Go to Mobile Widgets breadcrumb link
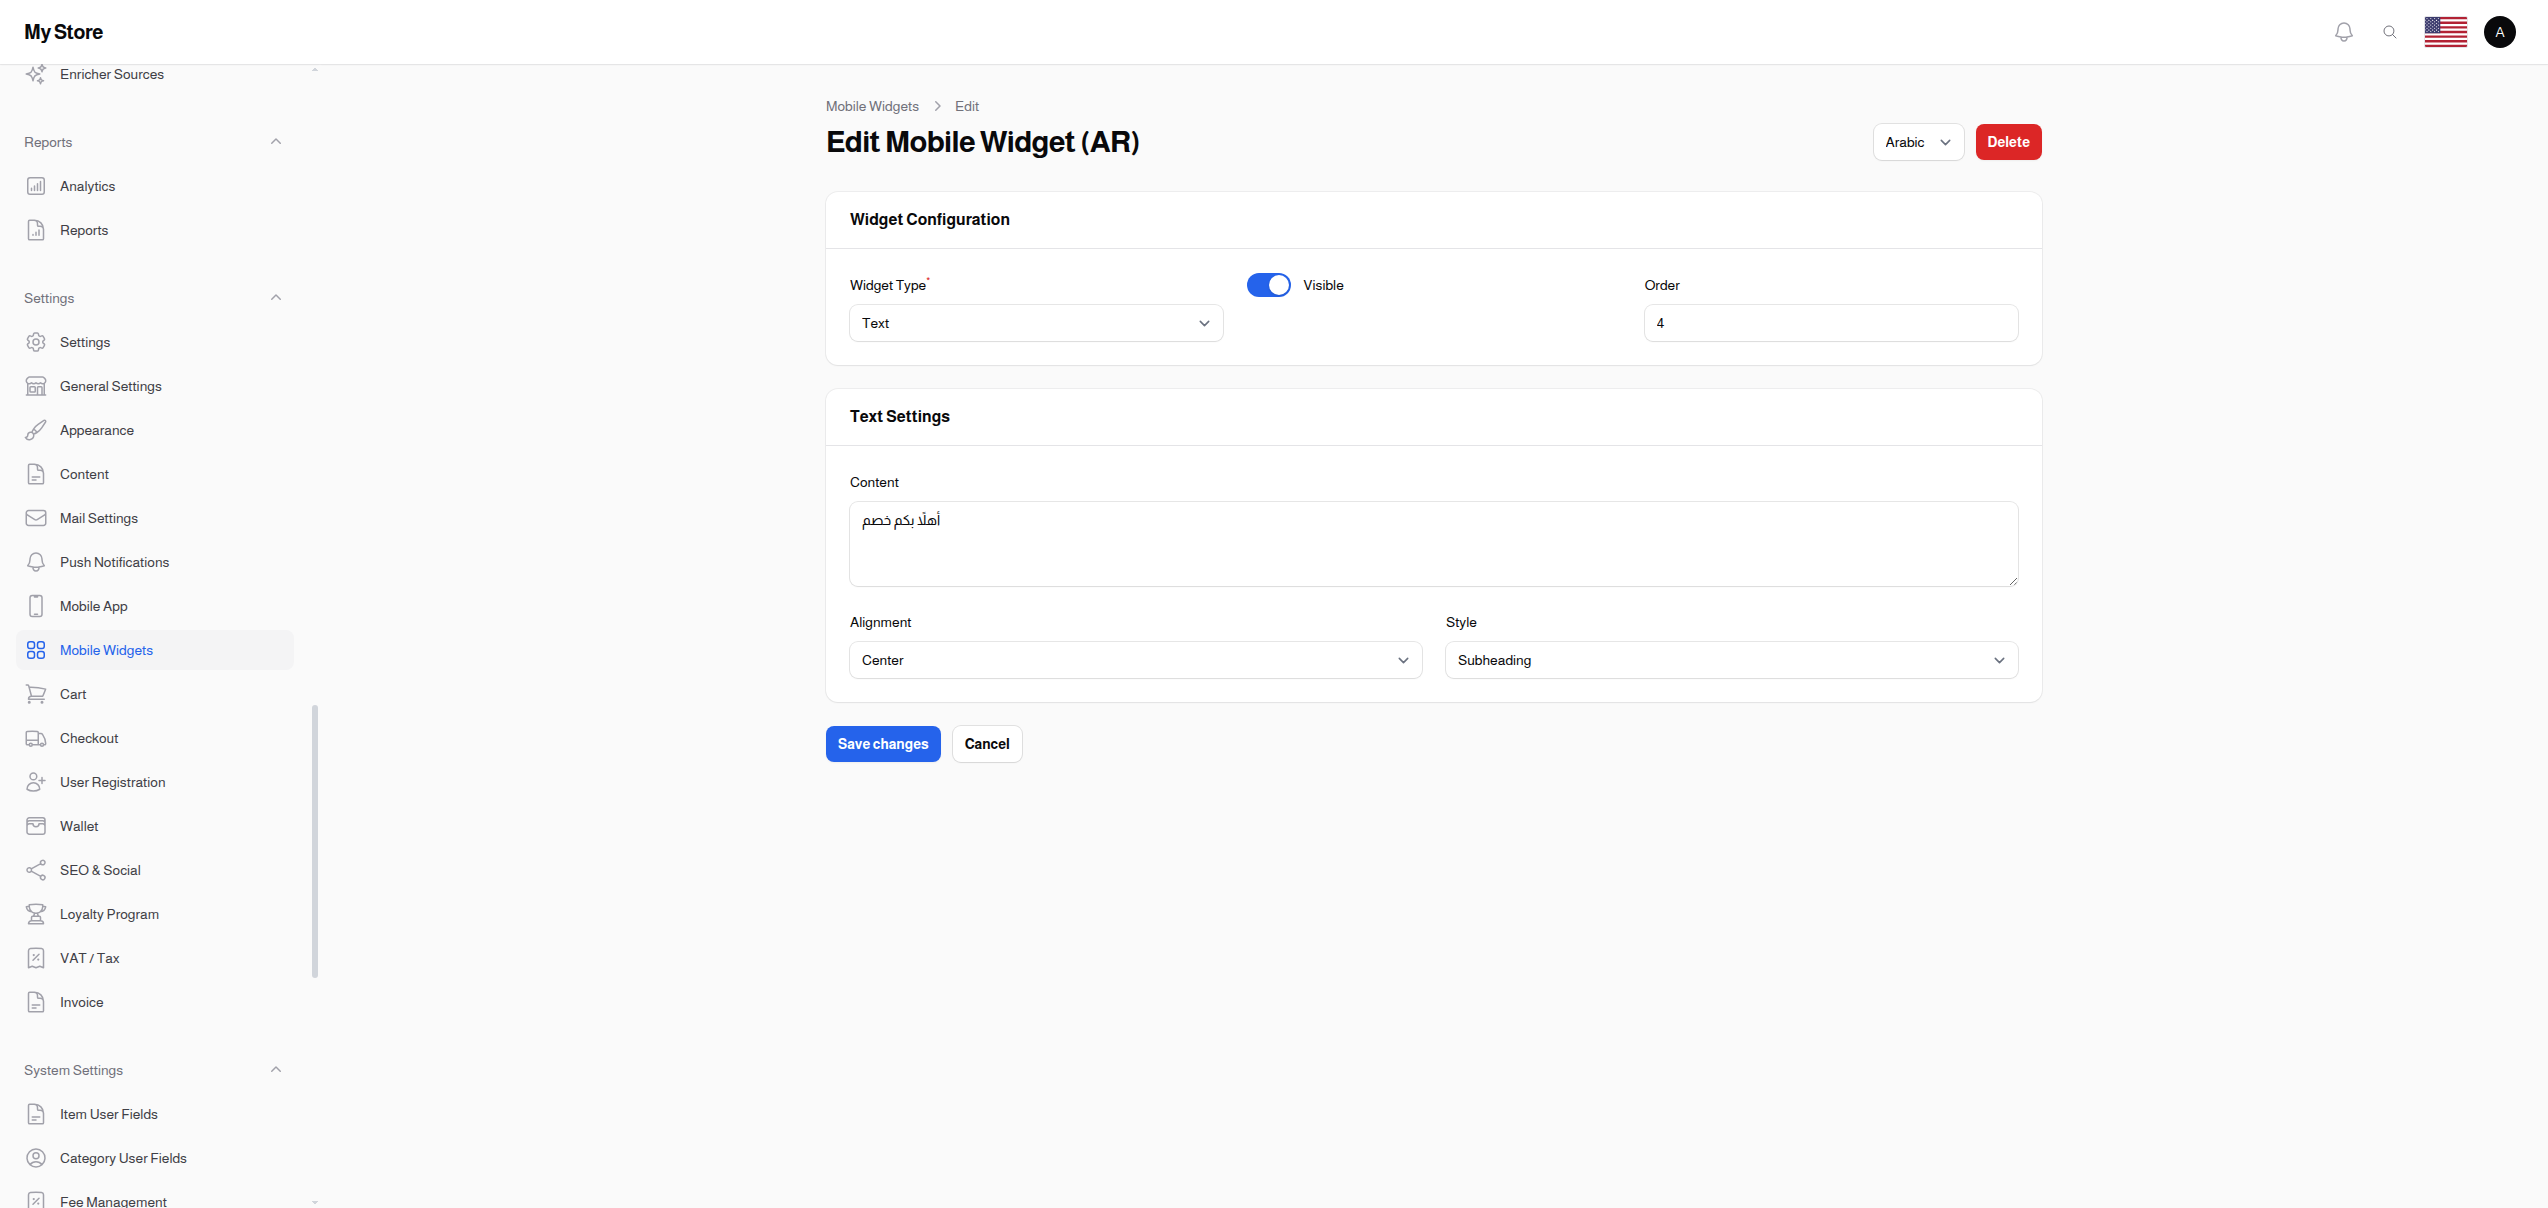 tap(871, 106)
